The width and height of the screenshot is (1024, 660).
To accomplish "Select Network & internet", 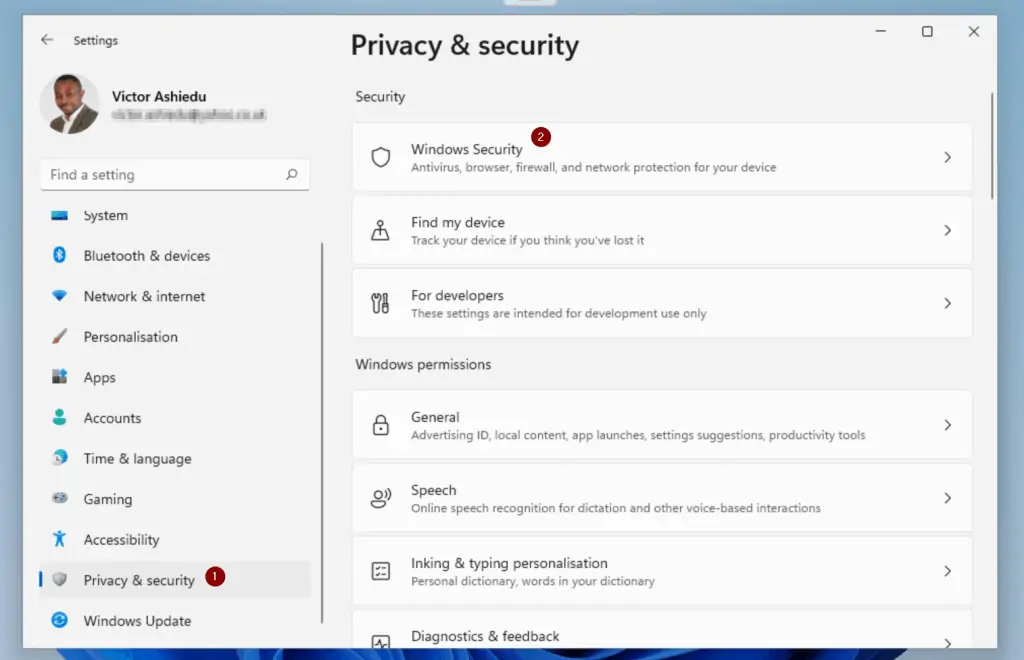I will pyautogui.click(x=175, y=296).
